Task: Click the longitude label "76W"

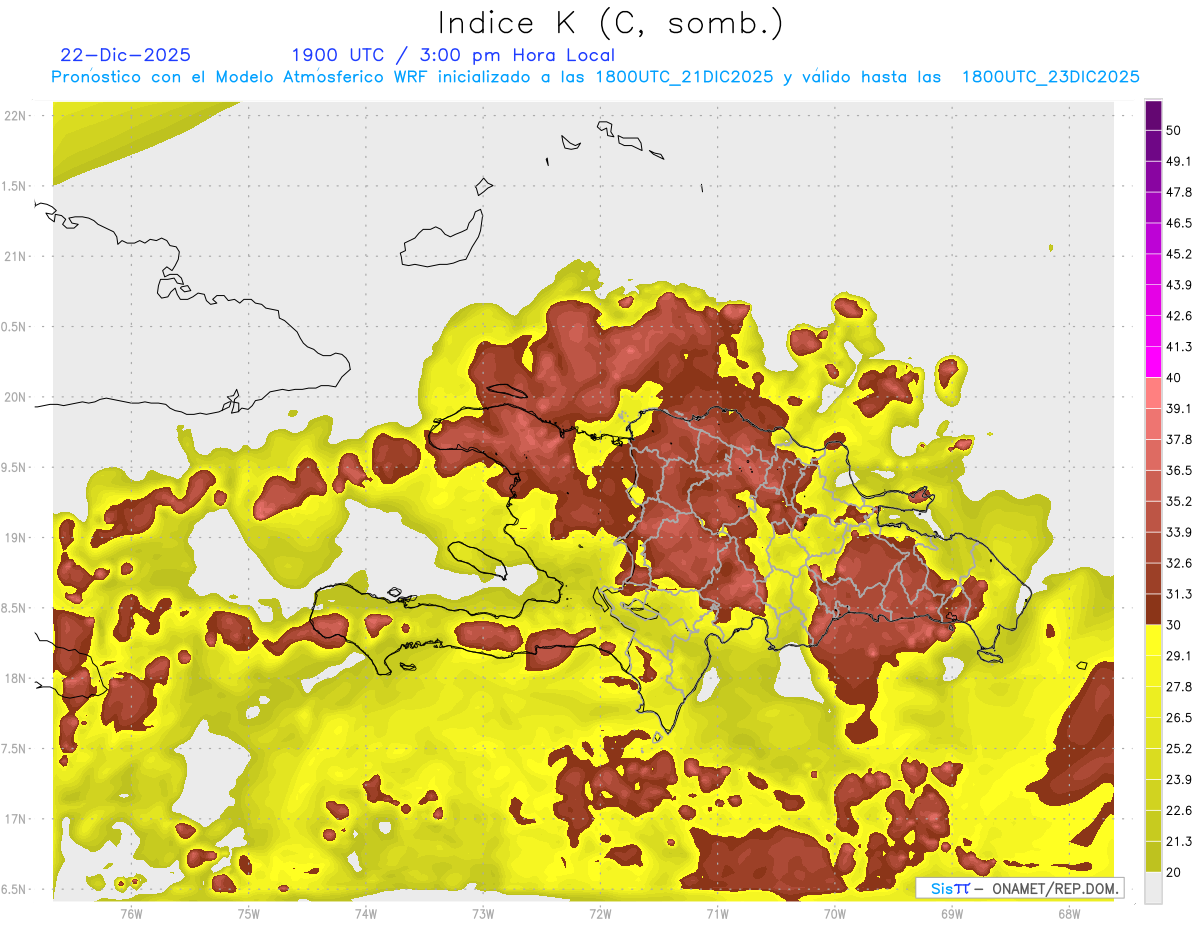Action: pos(131,913)
